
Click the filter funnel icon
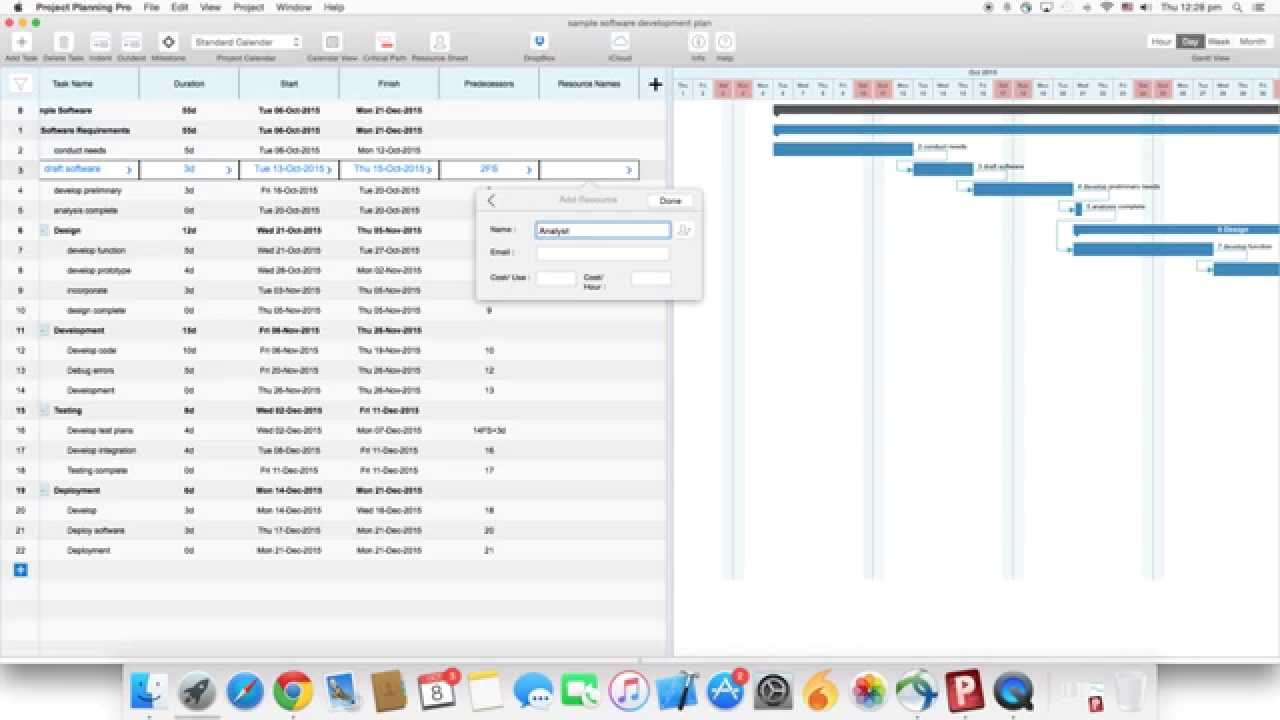pyautogui.click(x=20, y=84)
